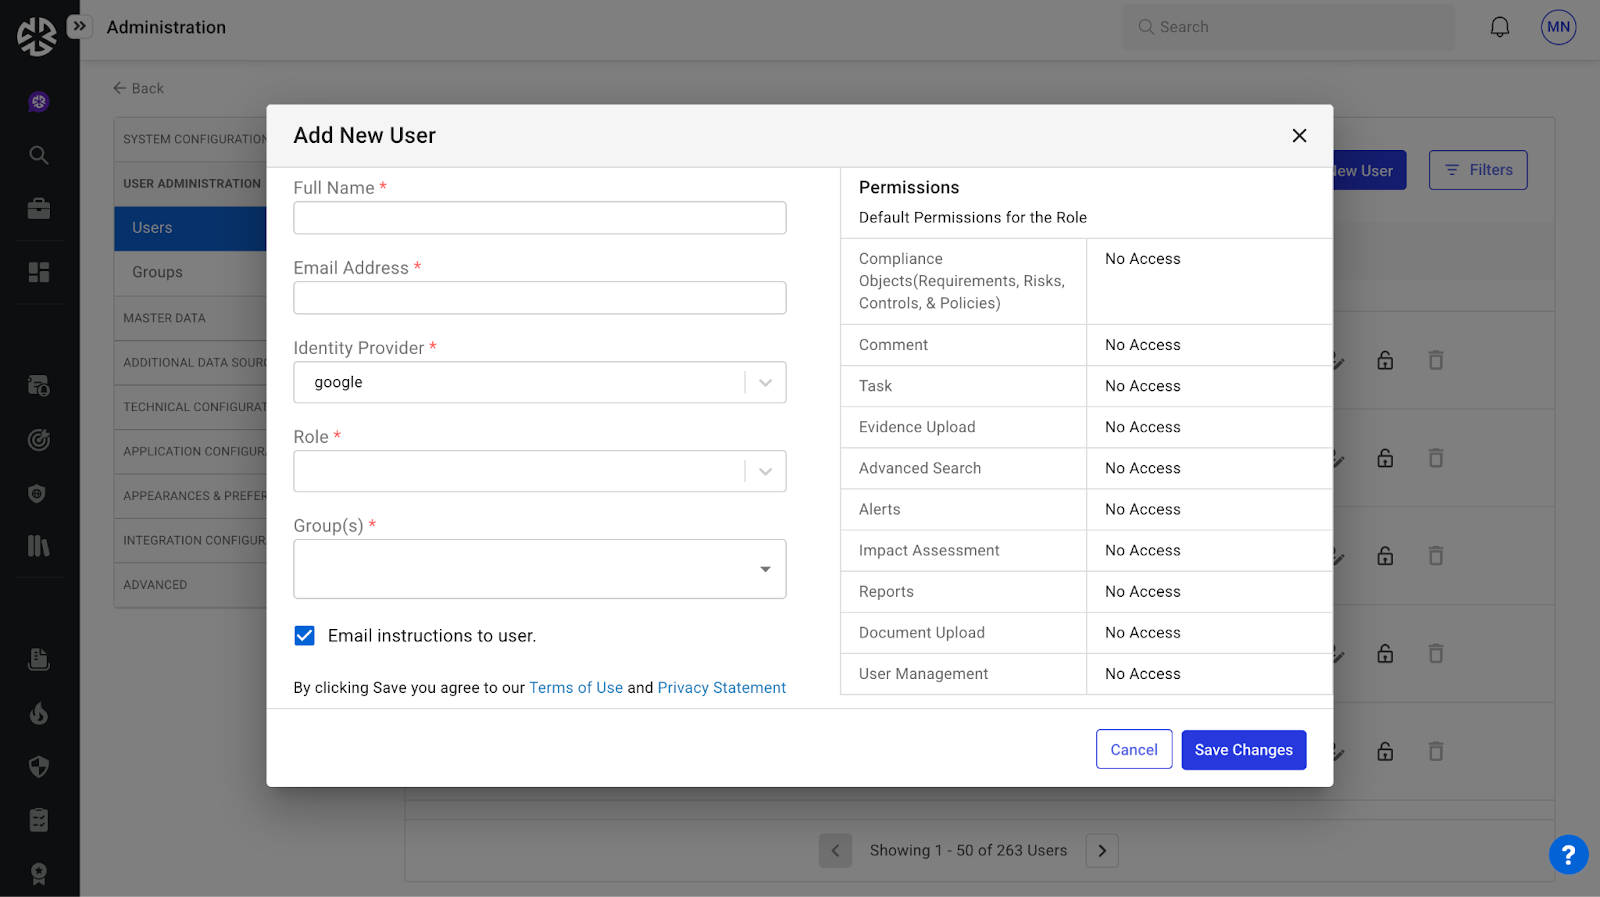
Task: Click the library books icon in sidebar
Action: 39,546
